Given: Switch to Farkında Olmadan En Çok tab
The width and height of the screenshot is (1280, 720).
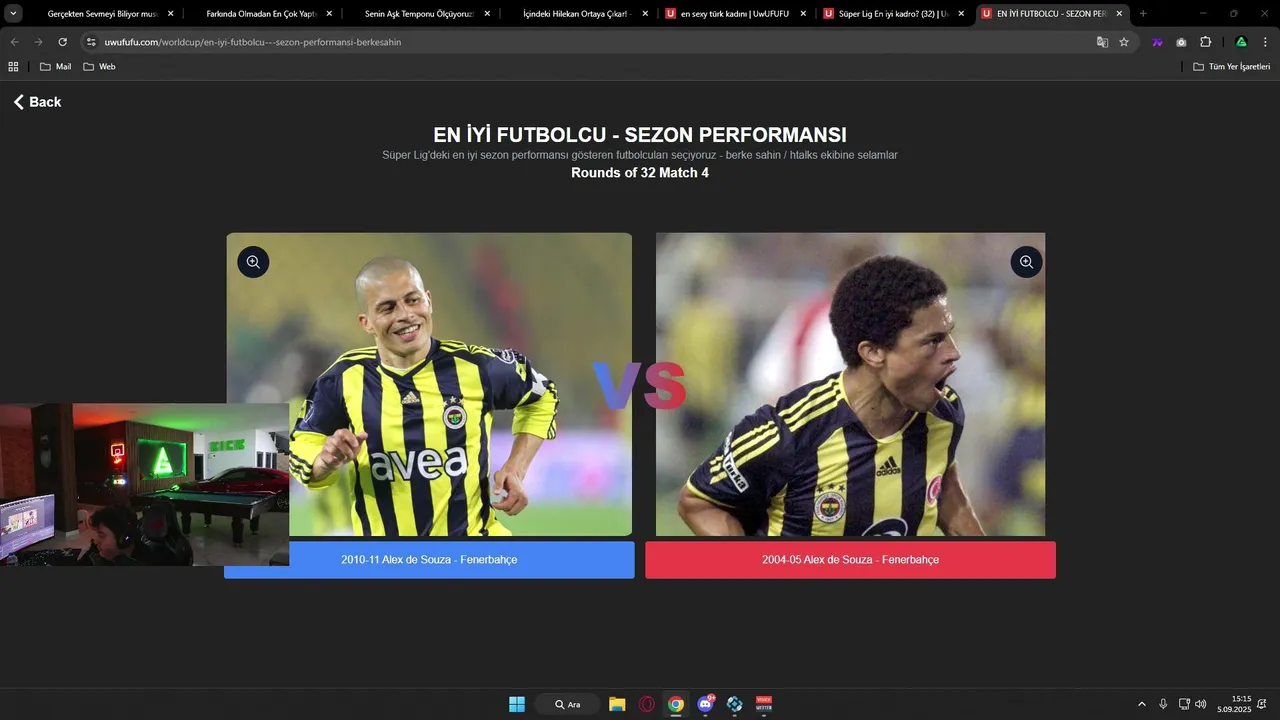Looking at the screenshot, I should tap(260, 14).
